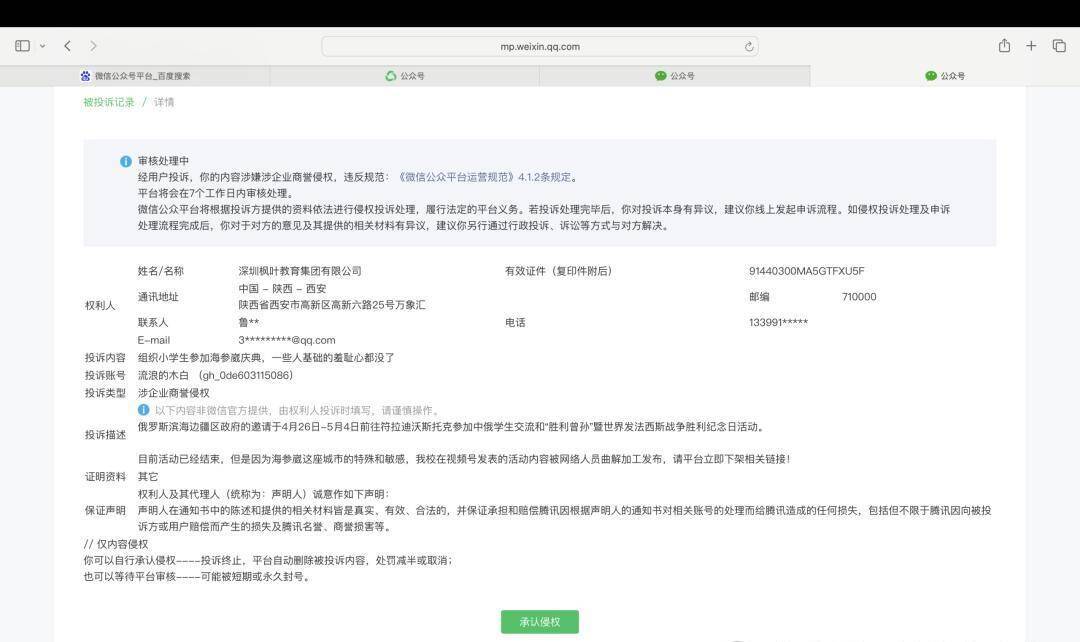Switch to the third 公众号 tab
The height and width of the screenshot is (642, 1080).
click(675, 76)
